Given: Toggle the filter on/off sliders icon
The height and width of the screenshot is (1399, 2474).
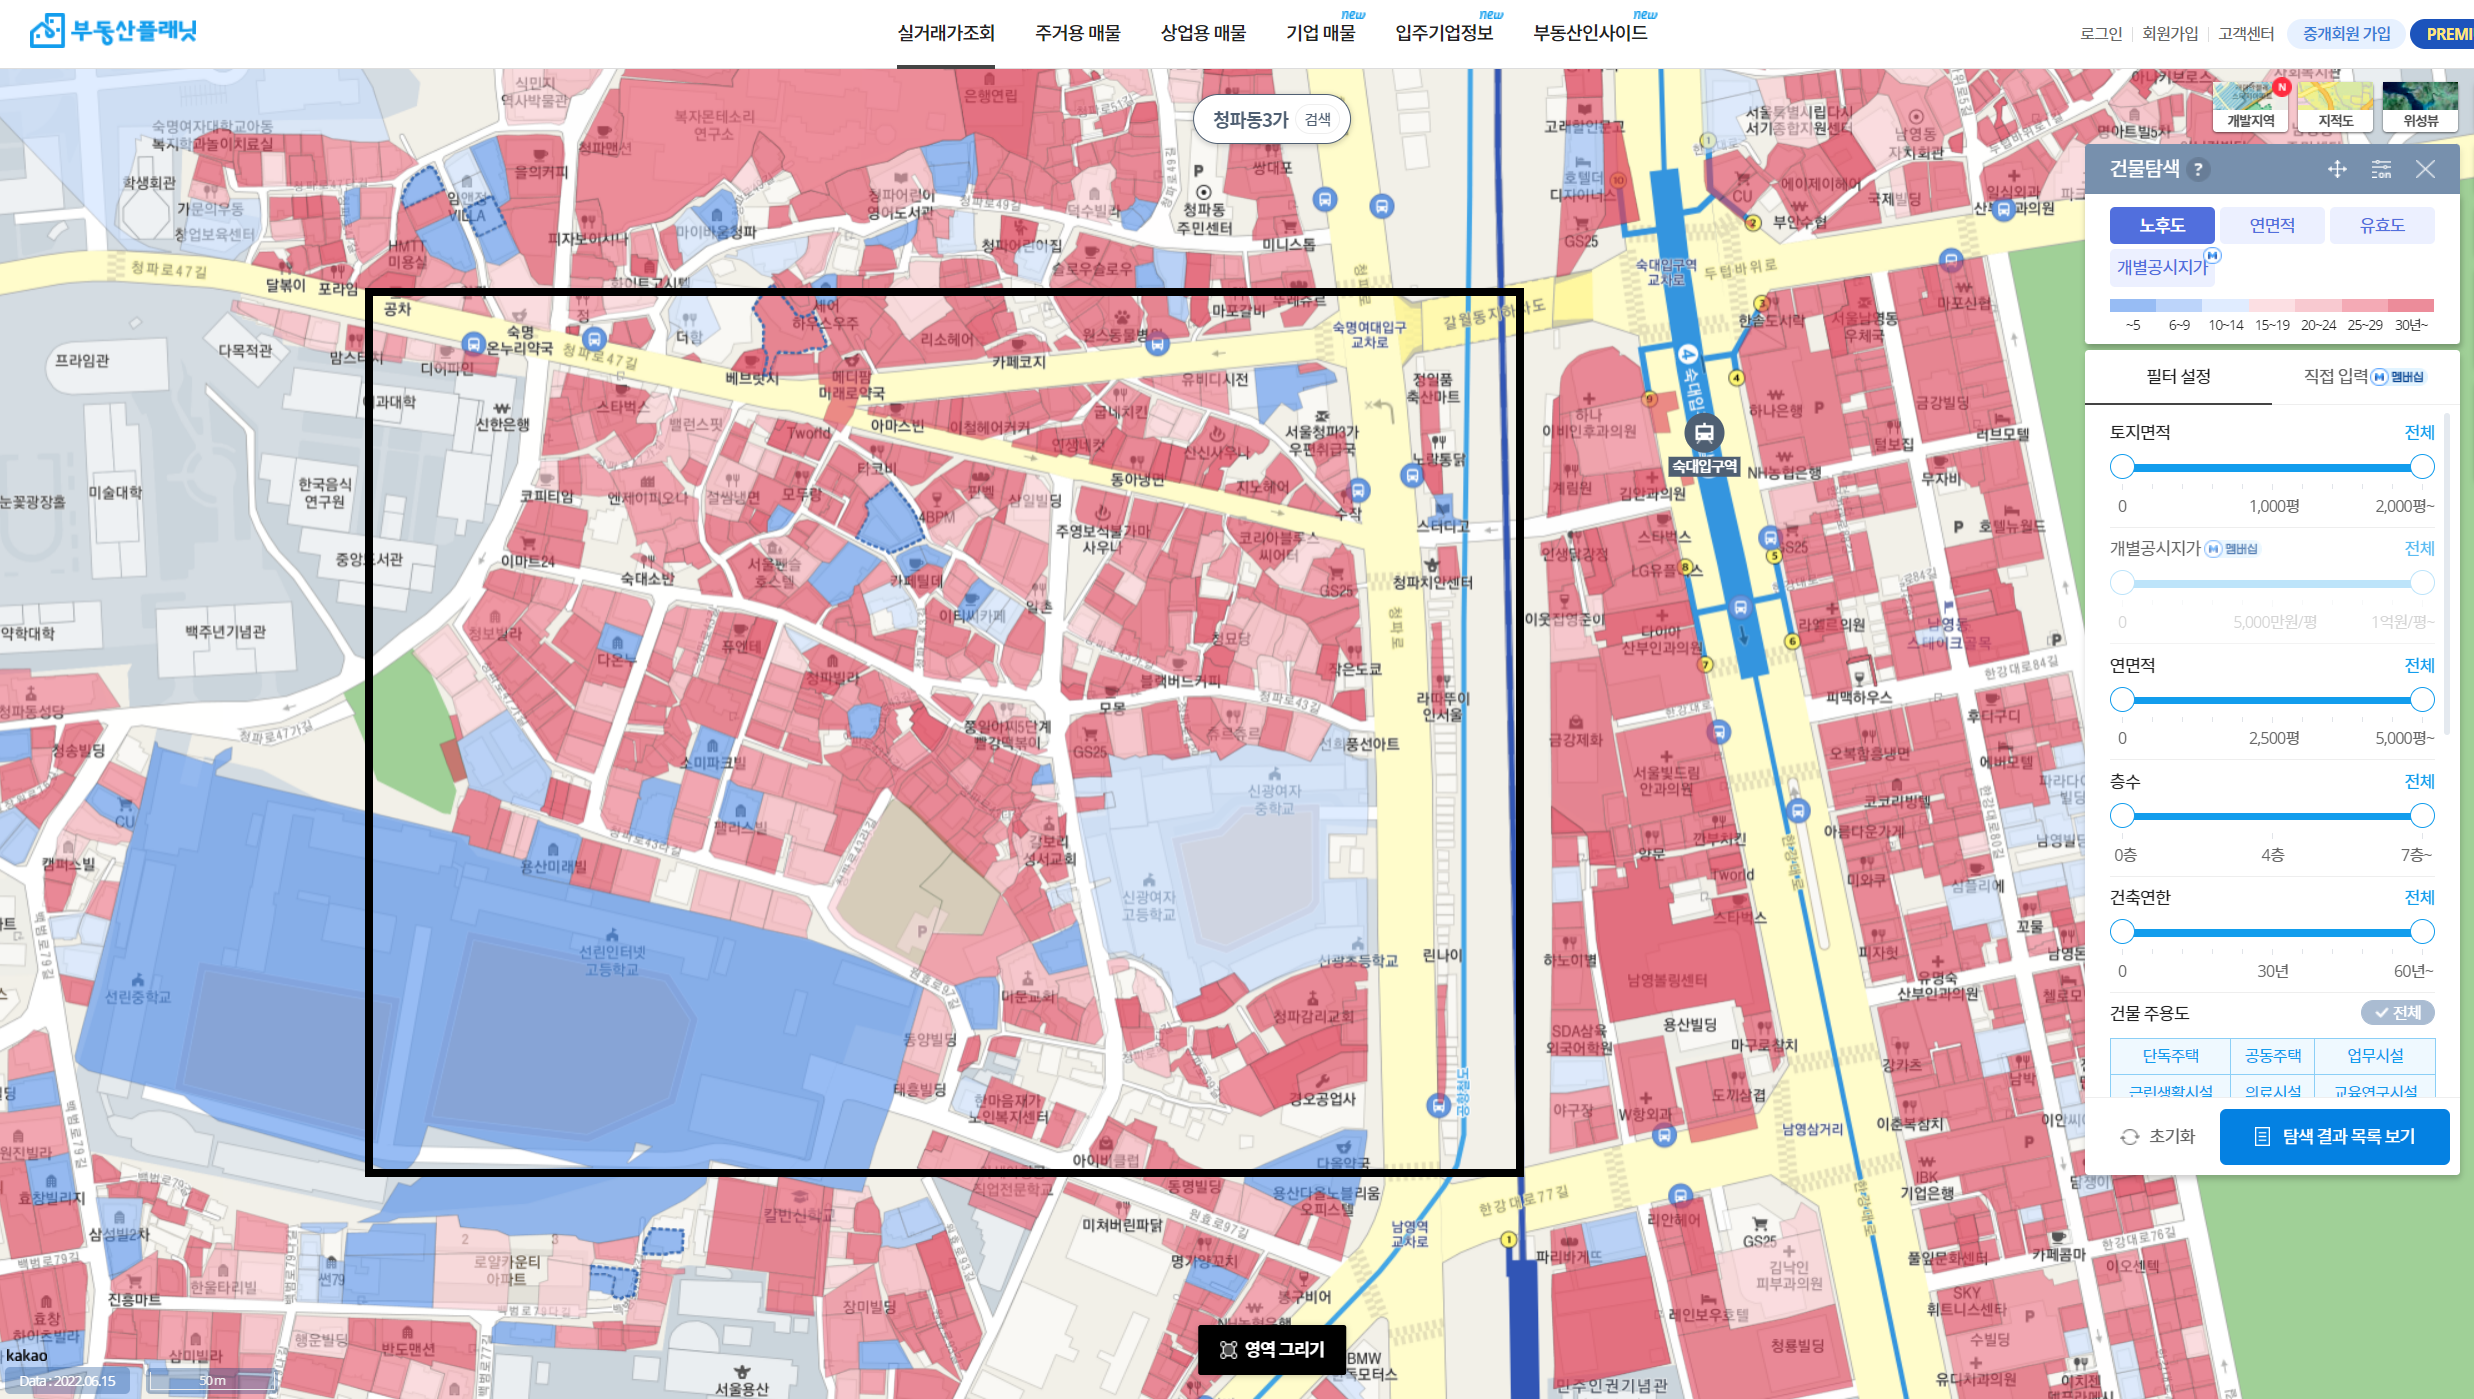Looking at the screenshot, I should point(2382,169).
